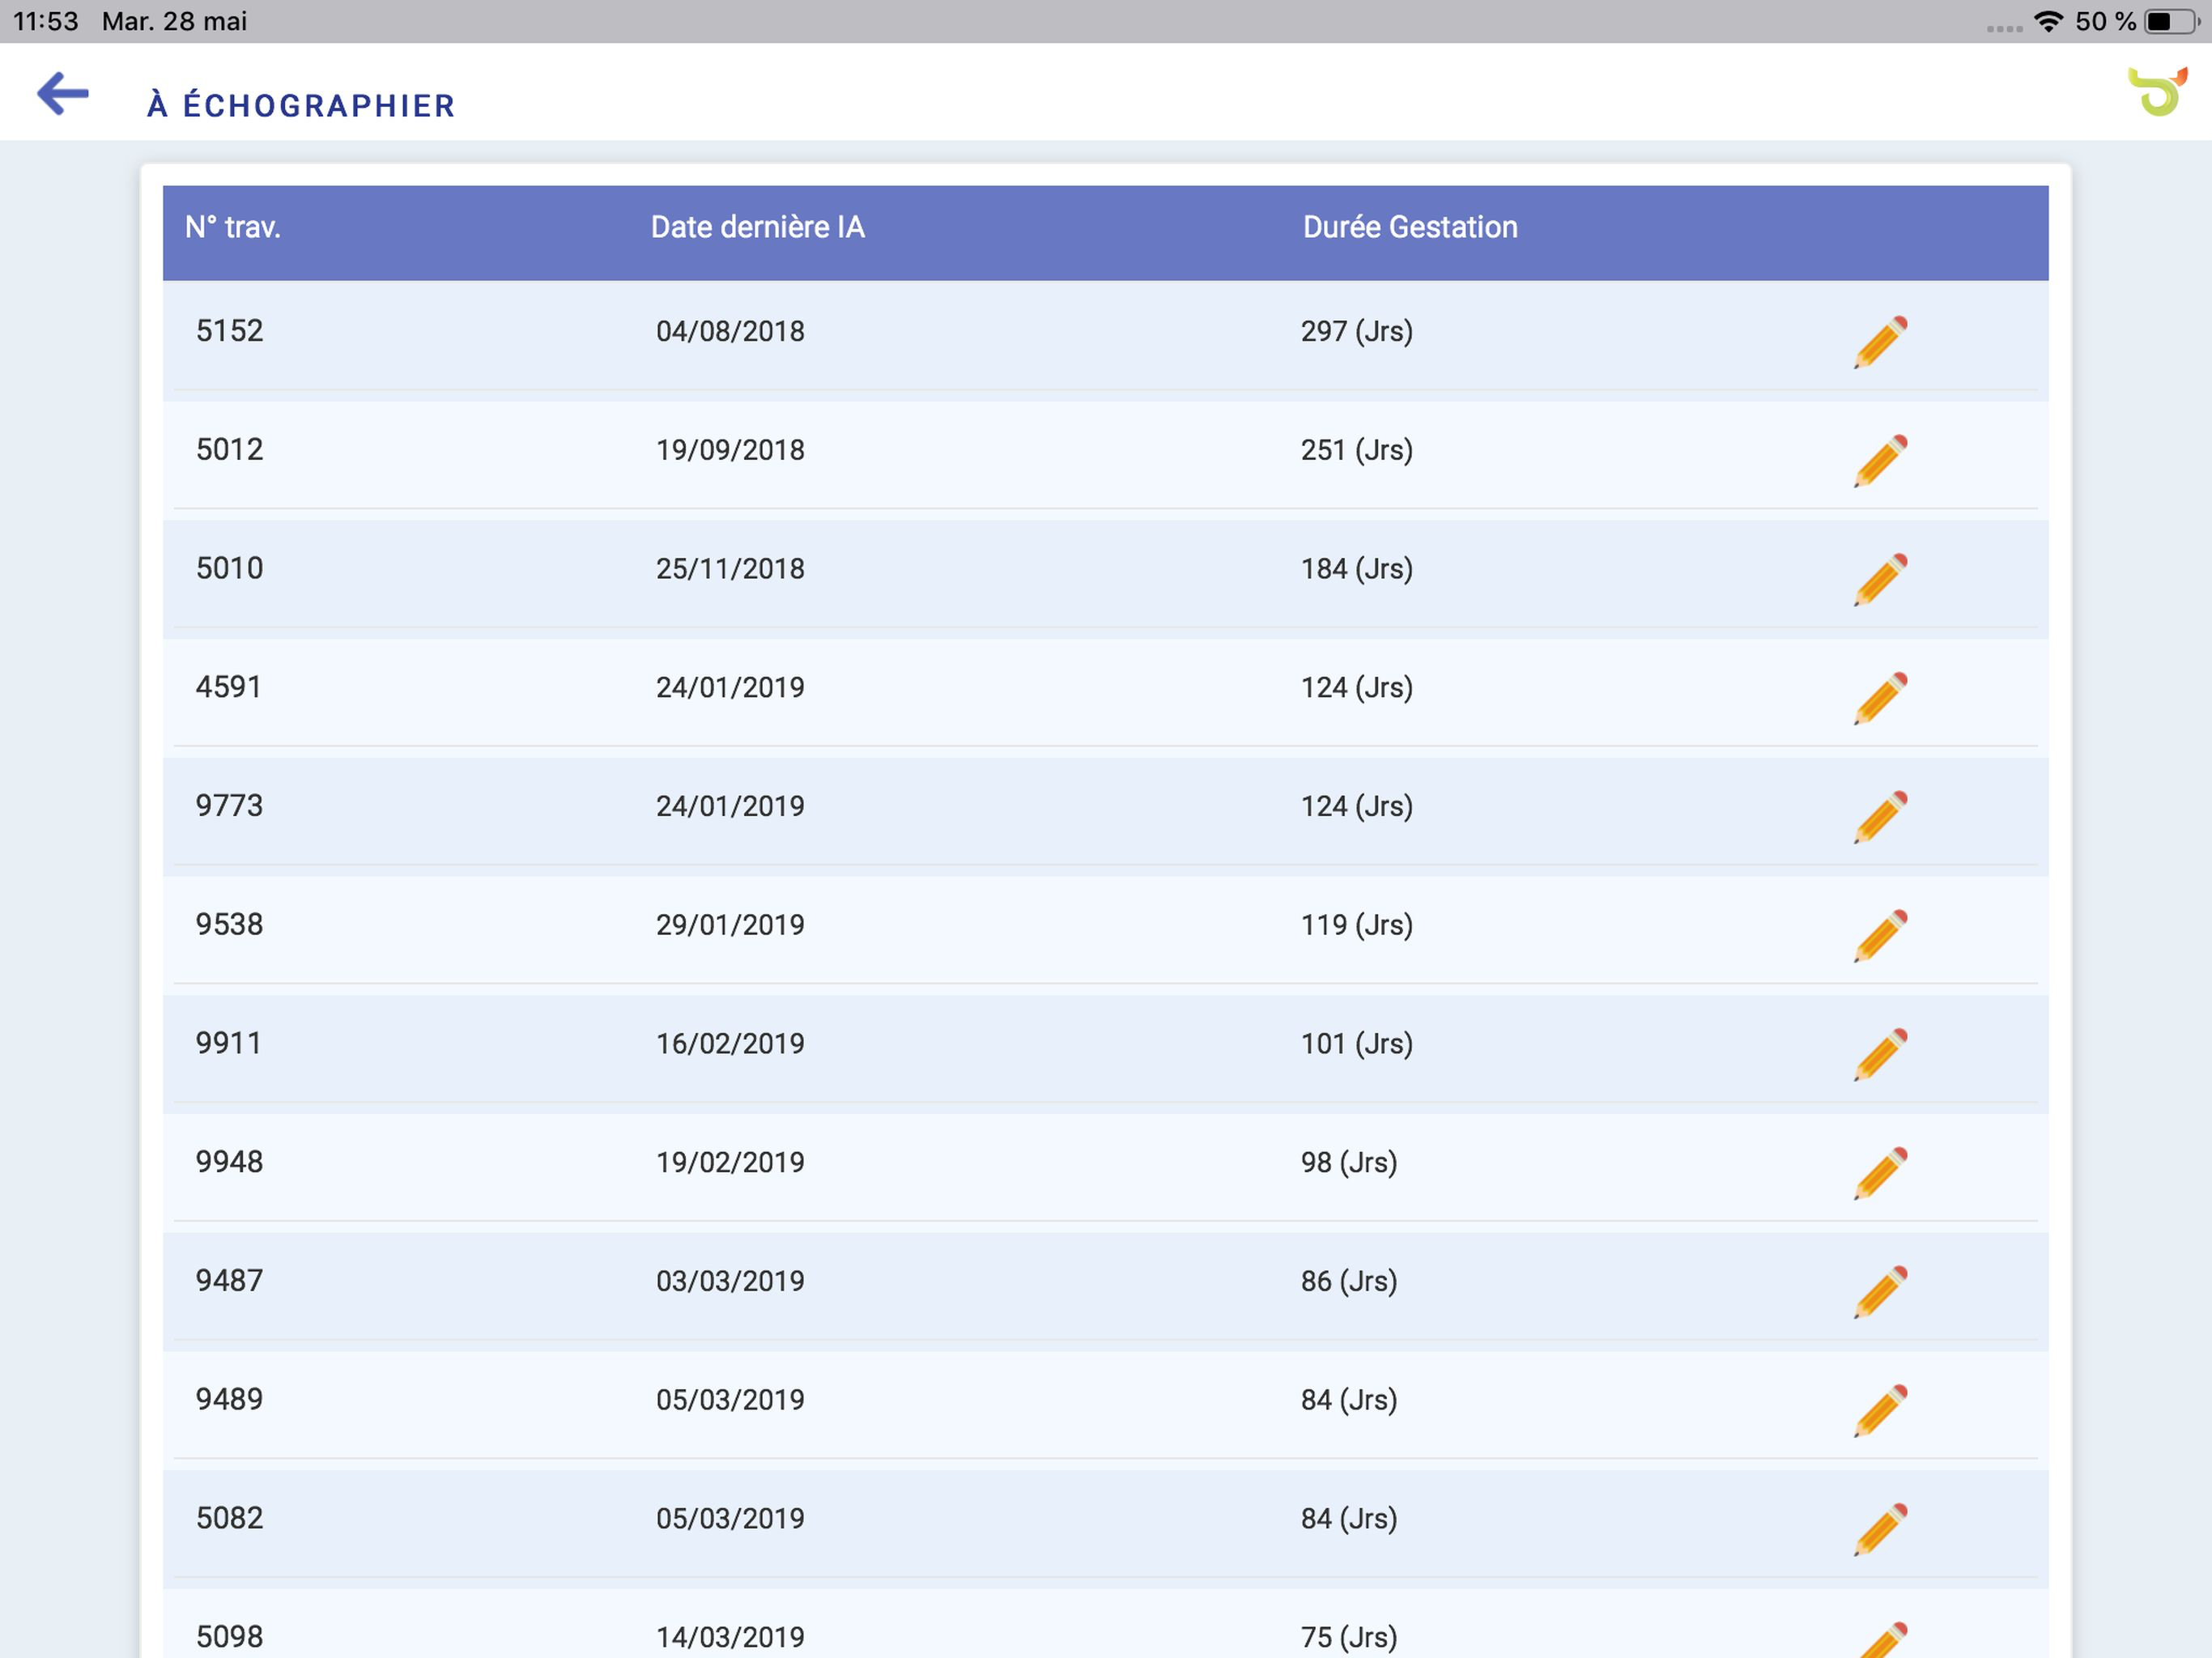2212x1658 pixels.
Task: Click date 24/01/2019 in row 9773
Action: coord(730,806)
